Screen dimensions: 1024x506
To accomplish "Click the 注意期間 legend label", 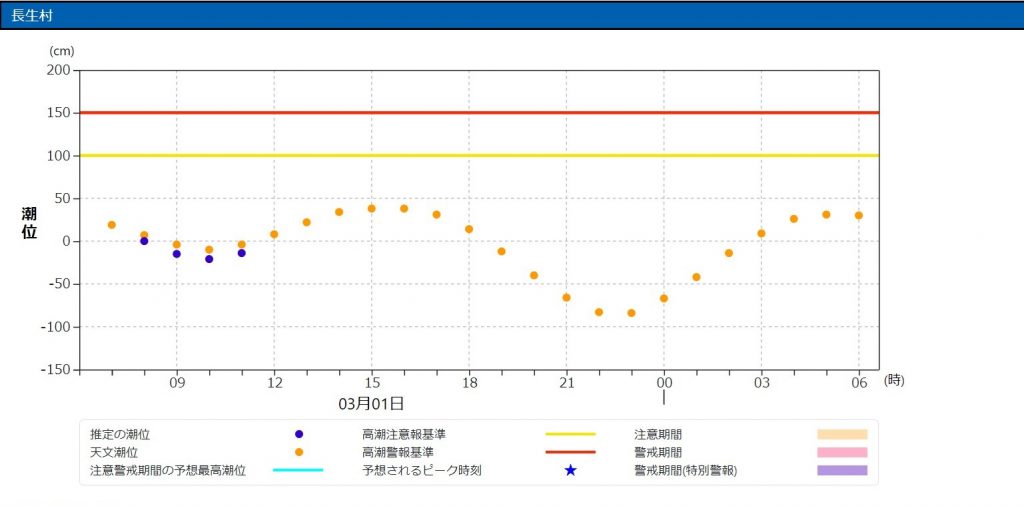I will [658, 434].
